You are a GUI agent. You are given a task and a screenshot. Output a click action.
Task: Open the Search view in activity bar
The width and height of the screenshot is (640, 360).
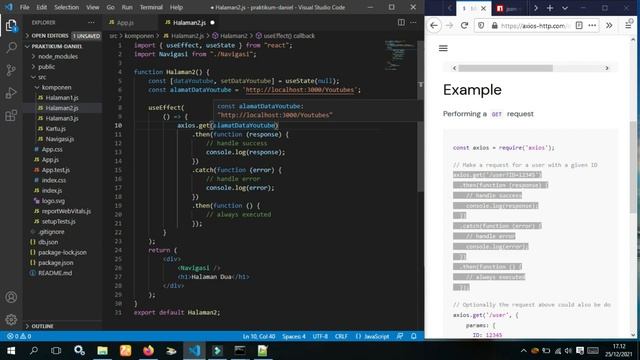click(11, 48)
